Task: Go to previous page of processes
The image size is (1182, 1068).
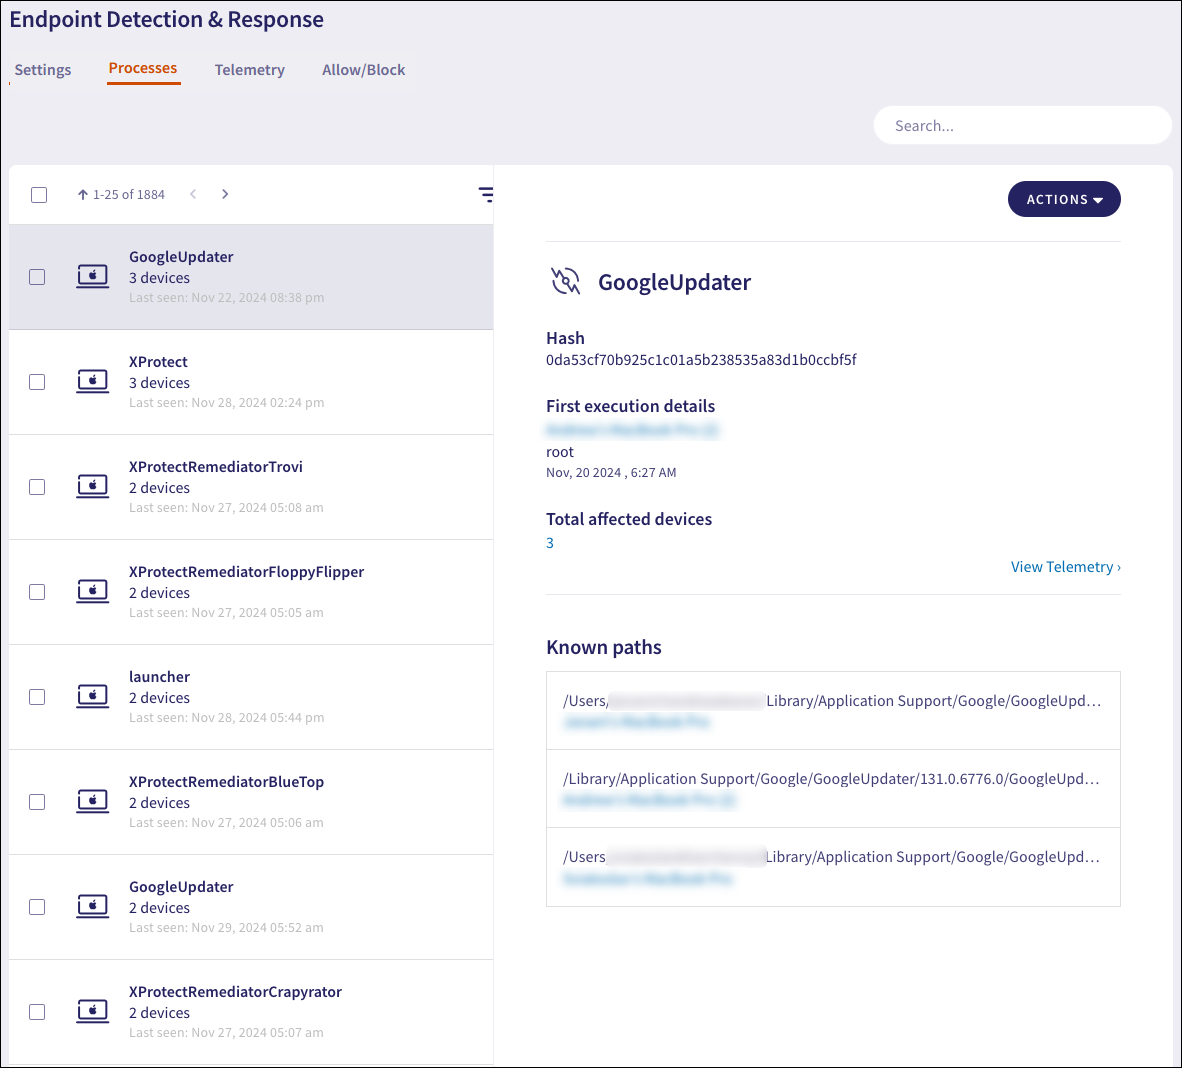Action: (193, 194)
